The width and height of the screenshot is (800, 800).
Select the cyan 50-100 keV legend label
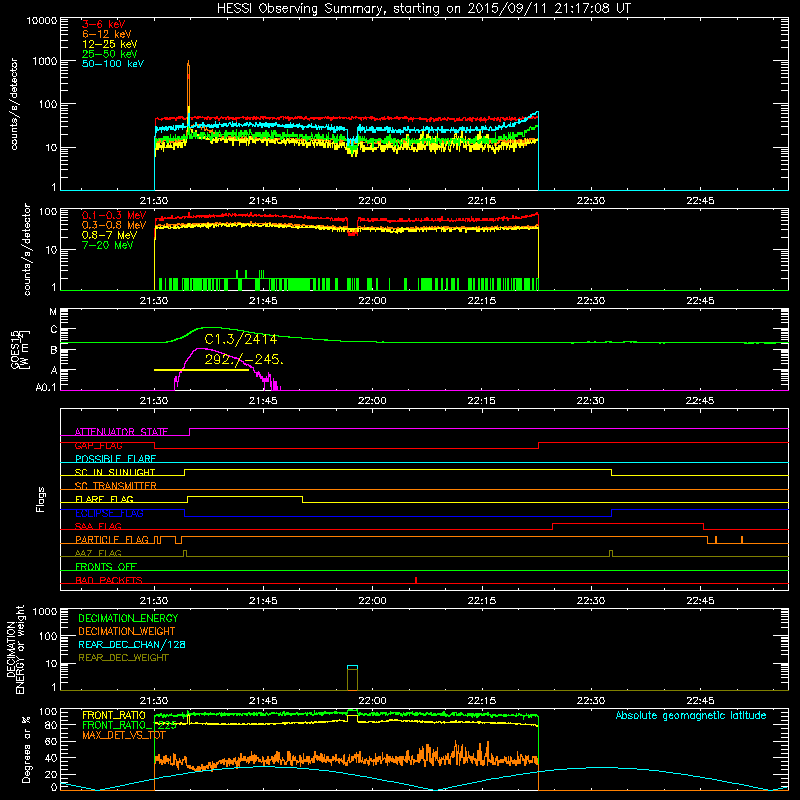tap(113, 64)
